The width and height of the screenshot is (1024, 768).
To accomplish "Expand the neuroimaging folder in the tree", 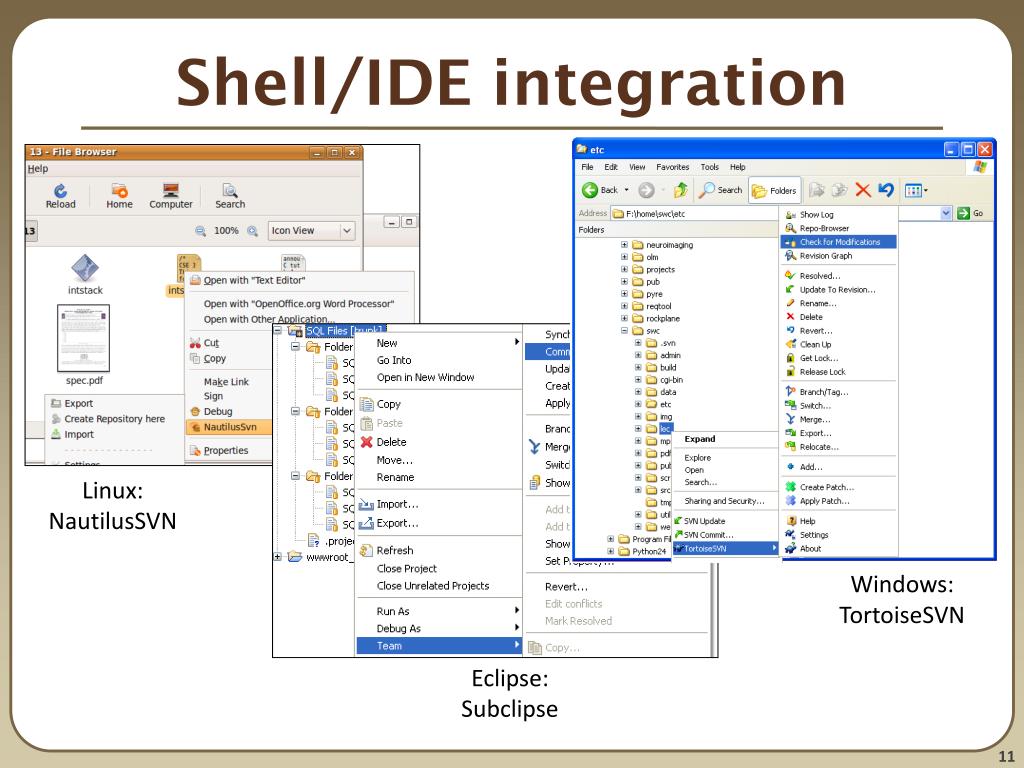I will click(x=624, y=245).
